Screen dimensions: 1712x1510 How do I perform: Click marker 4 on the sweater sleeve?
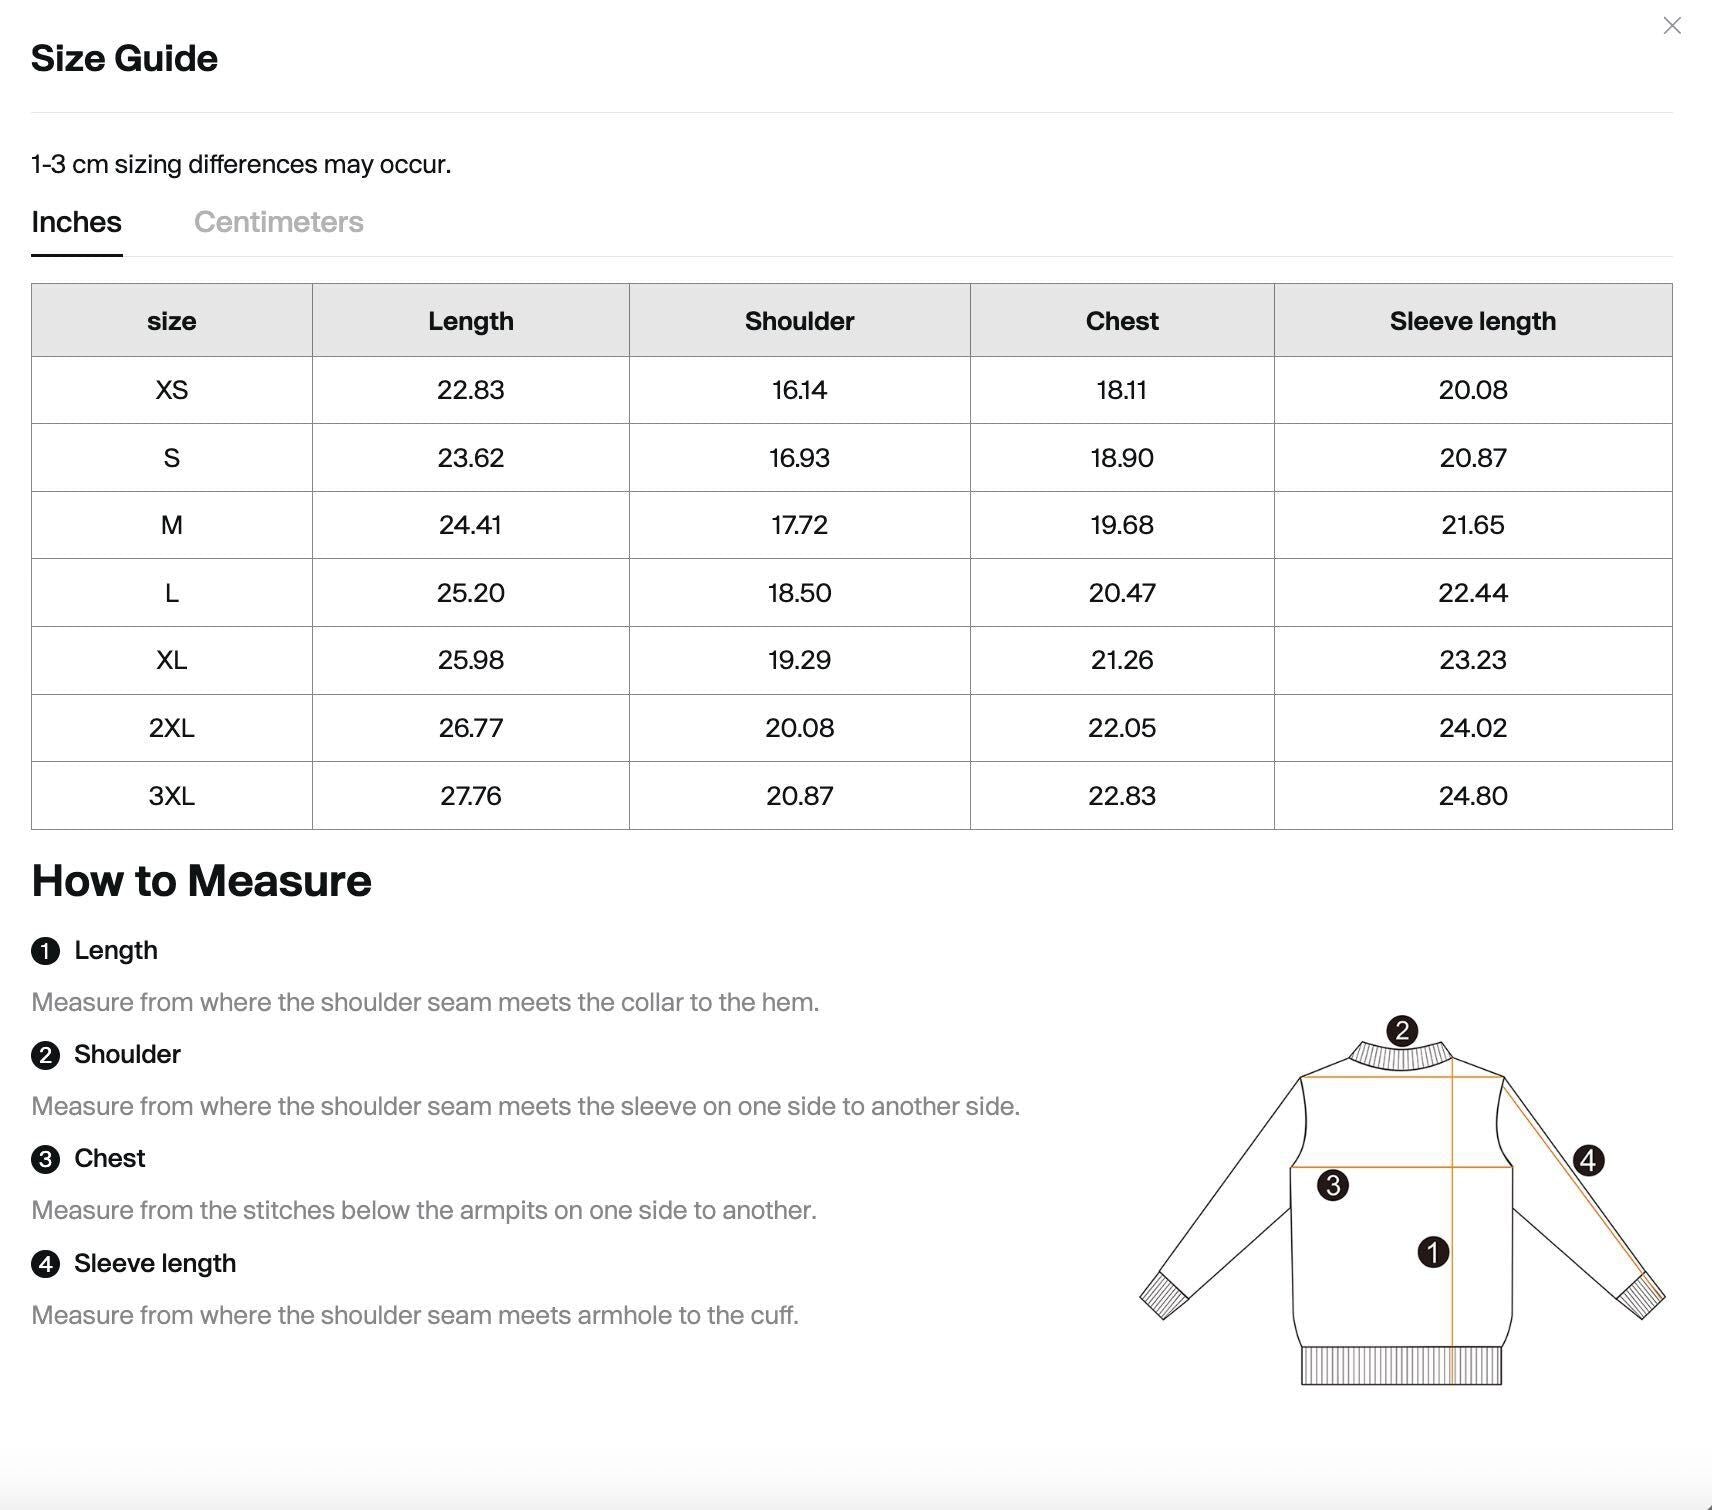click(x=1588, y=1161)
